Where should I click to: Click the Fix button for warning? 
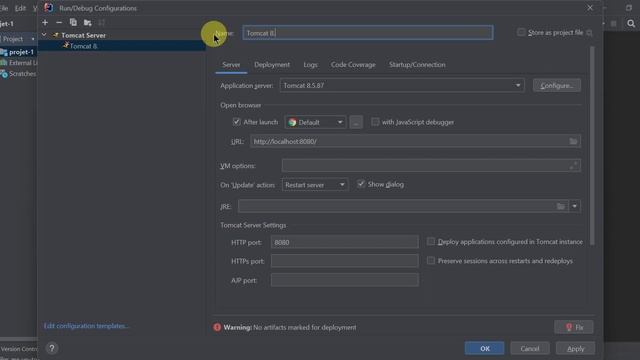click(x=573, y=327)
